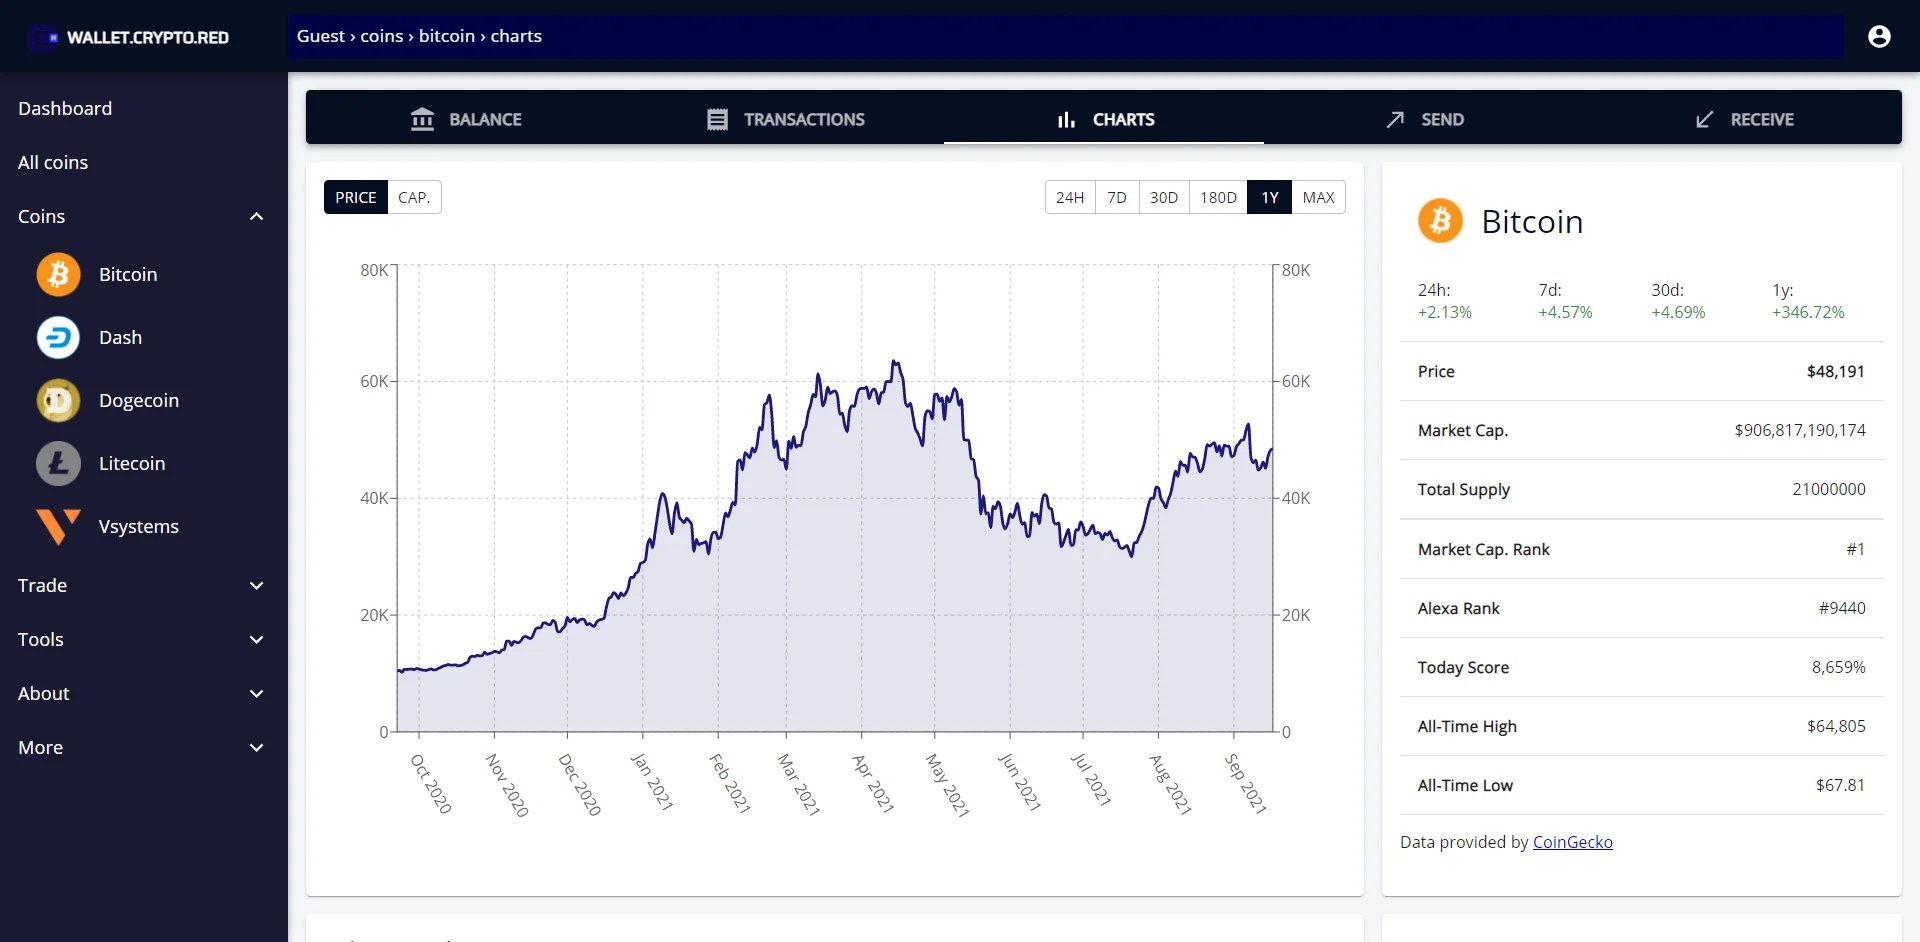
Task: Select Bitcoin from the coins sidebar
Action: [x=127, y=274]
